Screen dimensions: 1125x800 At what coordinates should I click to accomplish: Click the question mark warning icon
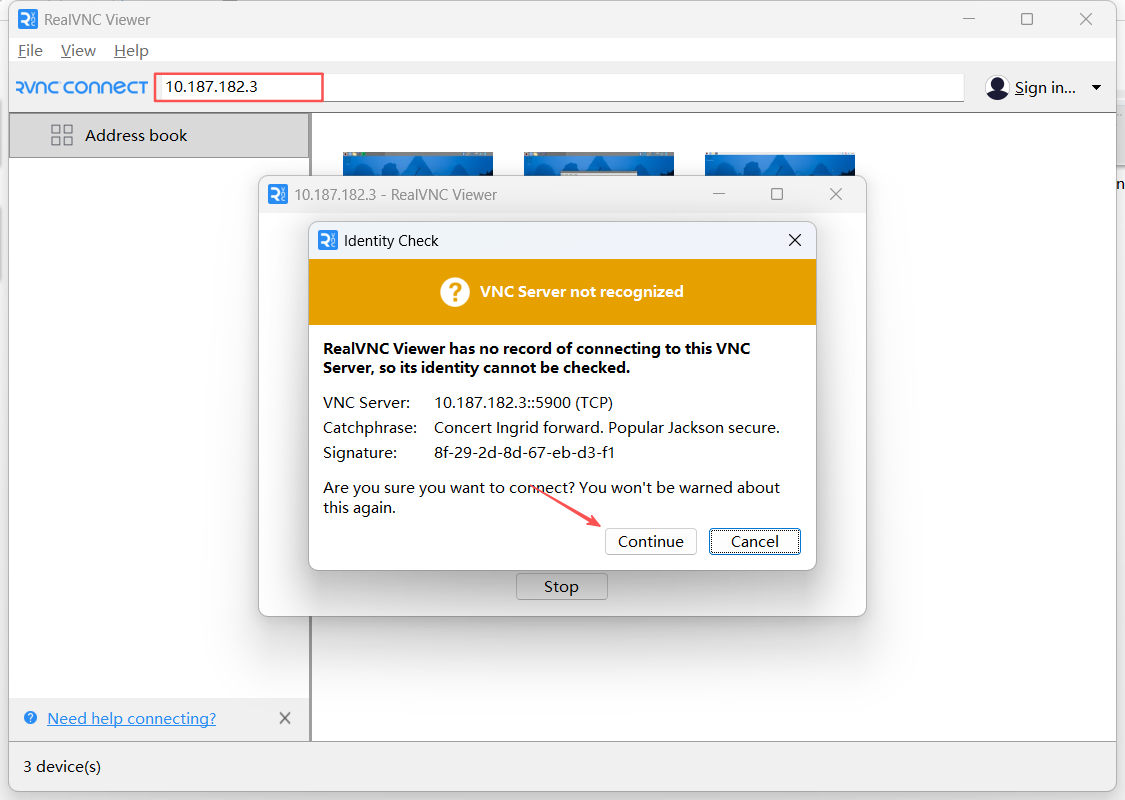455,292
